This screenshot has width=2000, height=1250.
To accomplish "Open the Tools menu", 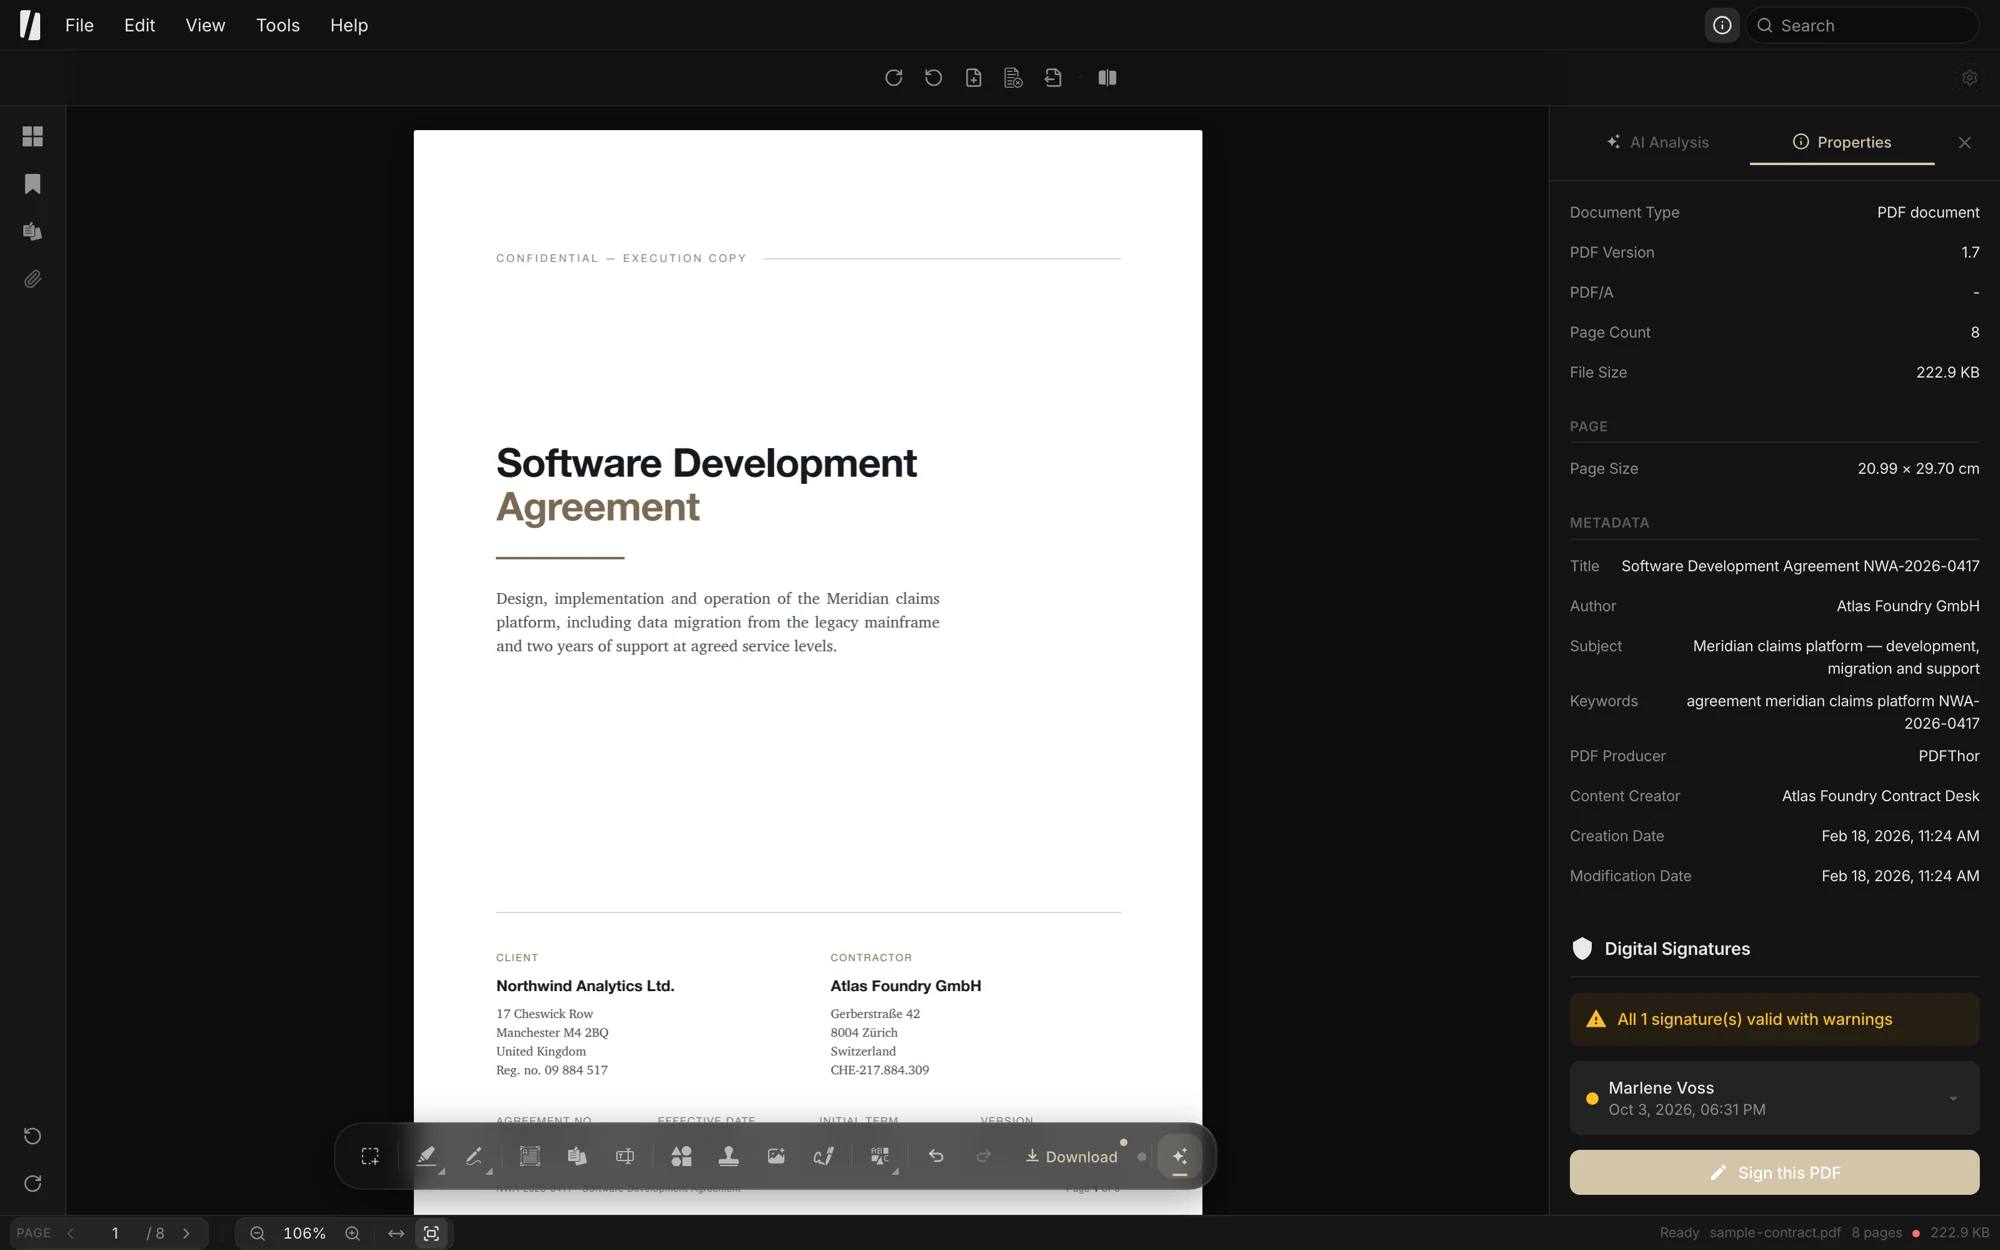I will pos(278,25).
